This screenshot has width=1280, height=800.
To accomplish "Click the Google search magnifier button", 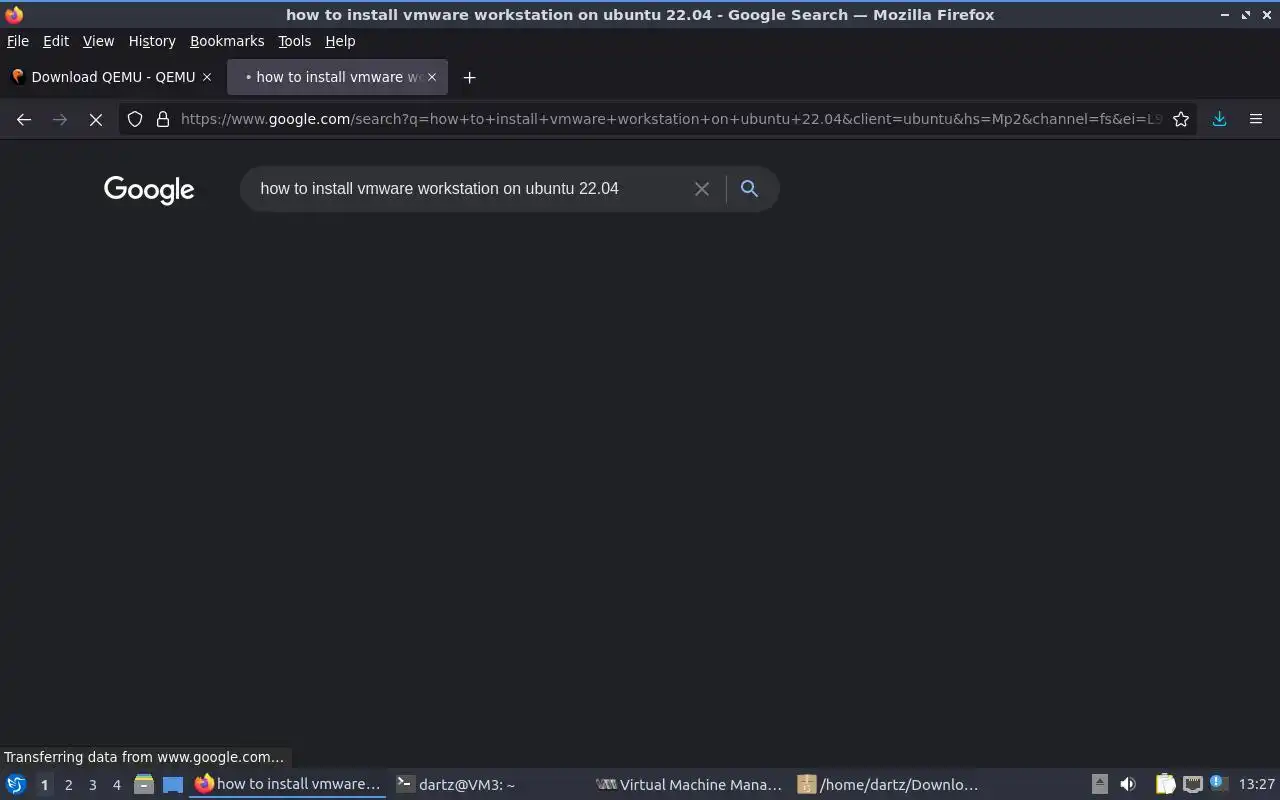I will pos(749,188).
